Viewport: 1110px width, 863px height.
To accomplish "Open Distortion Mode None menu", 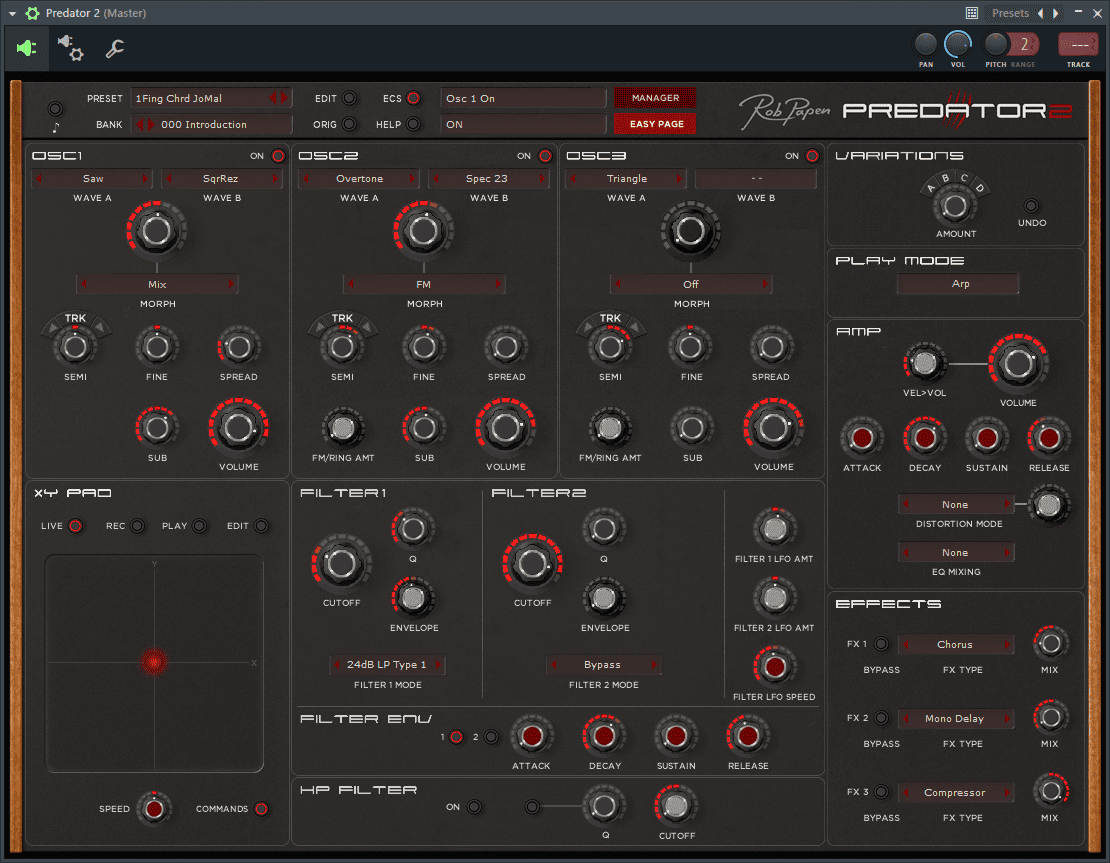I will click(x=956, y=505).
